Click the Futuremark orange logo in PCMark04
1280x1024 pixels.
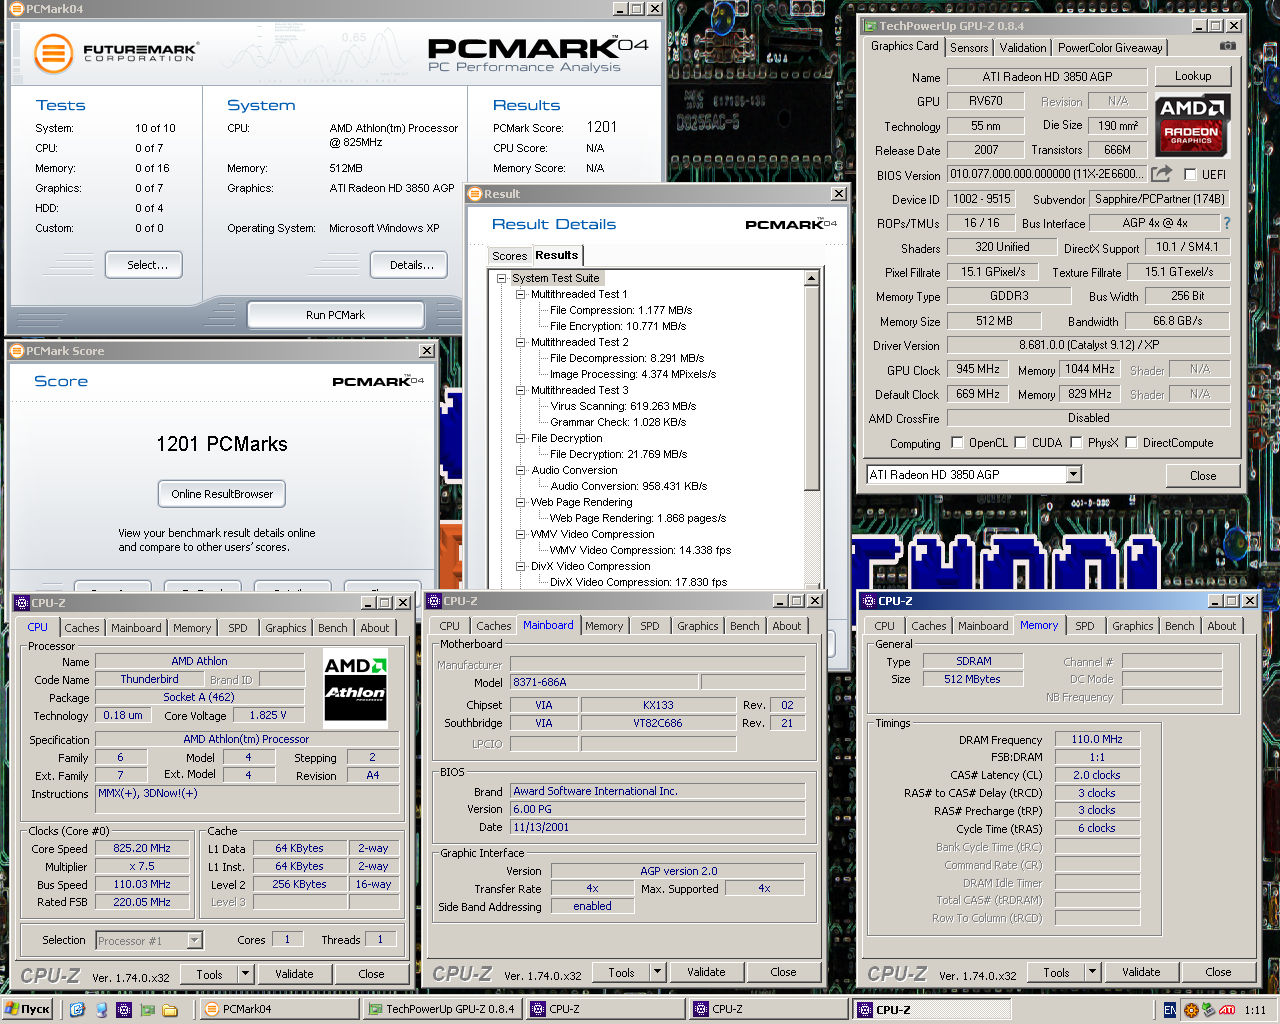[53, 53]
